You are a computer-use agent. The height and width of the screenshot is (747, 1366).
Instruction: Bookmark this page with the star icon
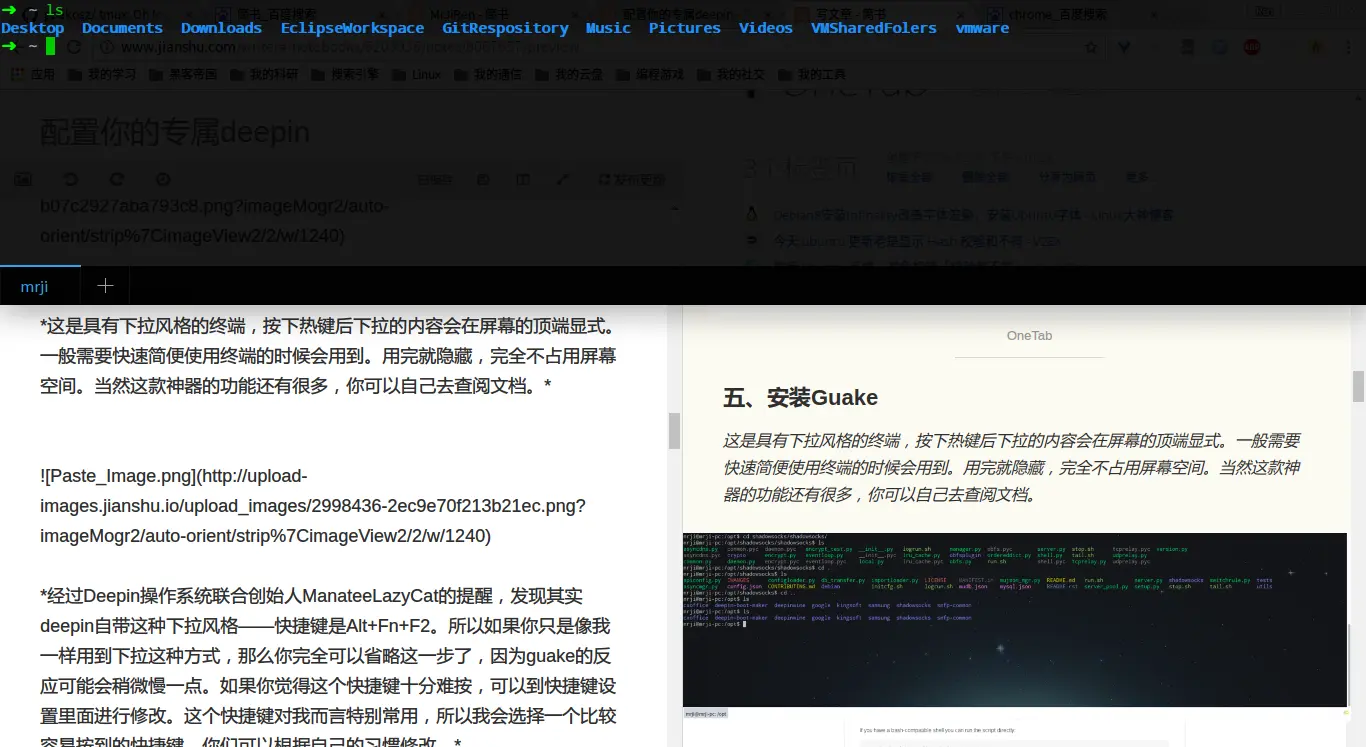click(x=1090, y=47)
